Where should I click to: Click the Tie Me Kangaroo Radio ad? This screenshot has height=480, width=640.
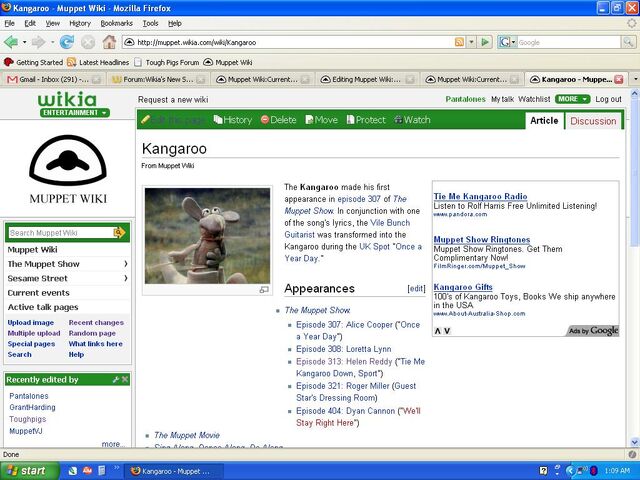click(480, 196)
